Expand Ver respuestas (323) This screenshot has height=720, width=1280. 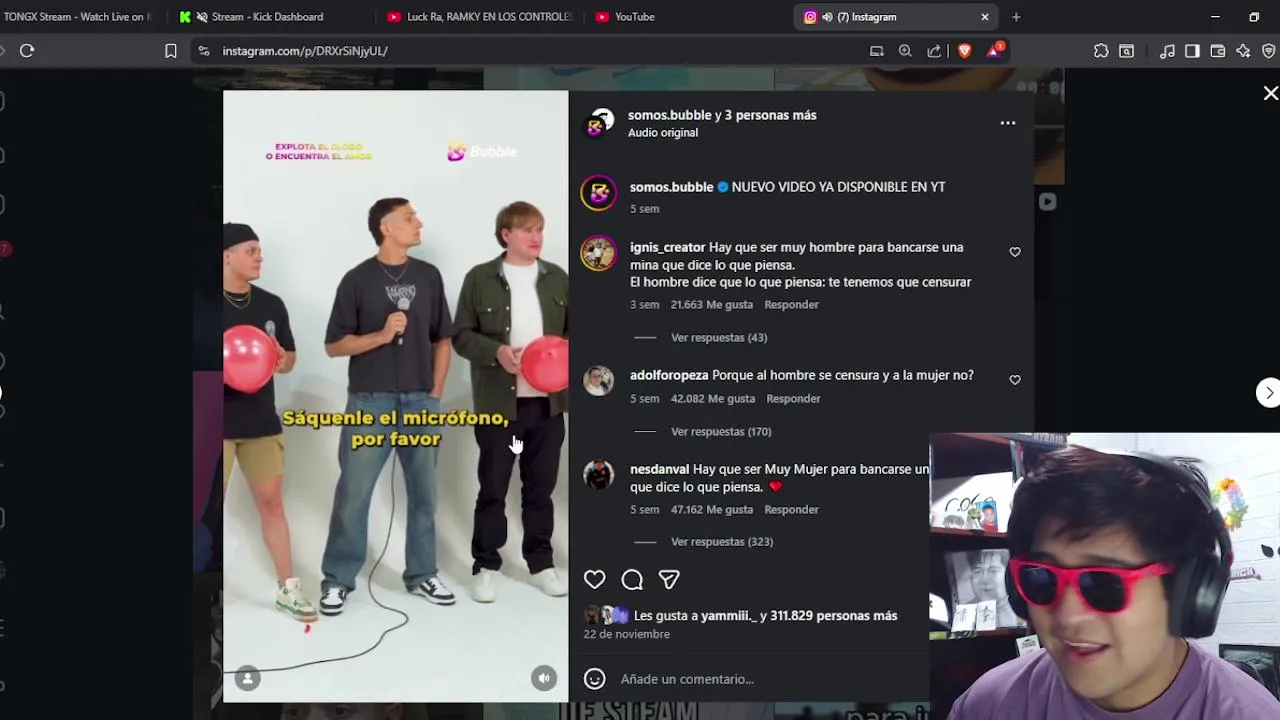[722, 542]
